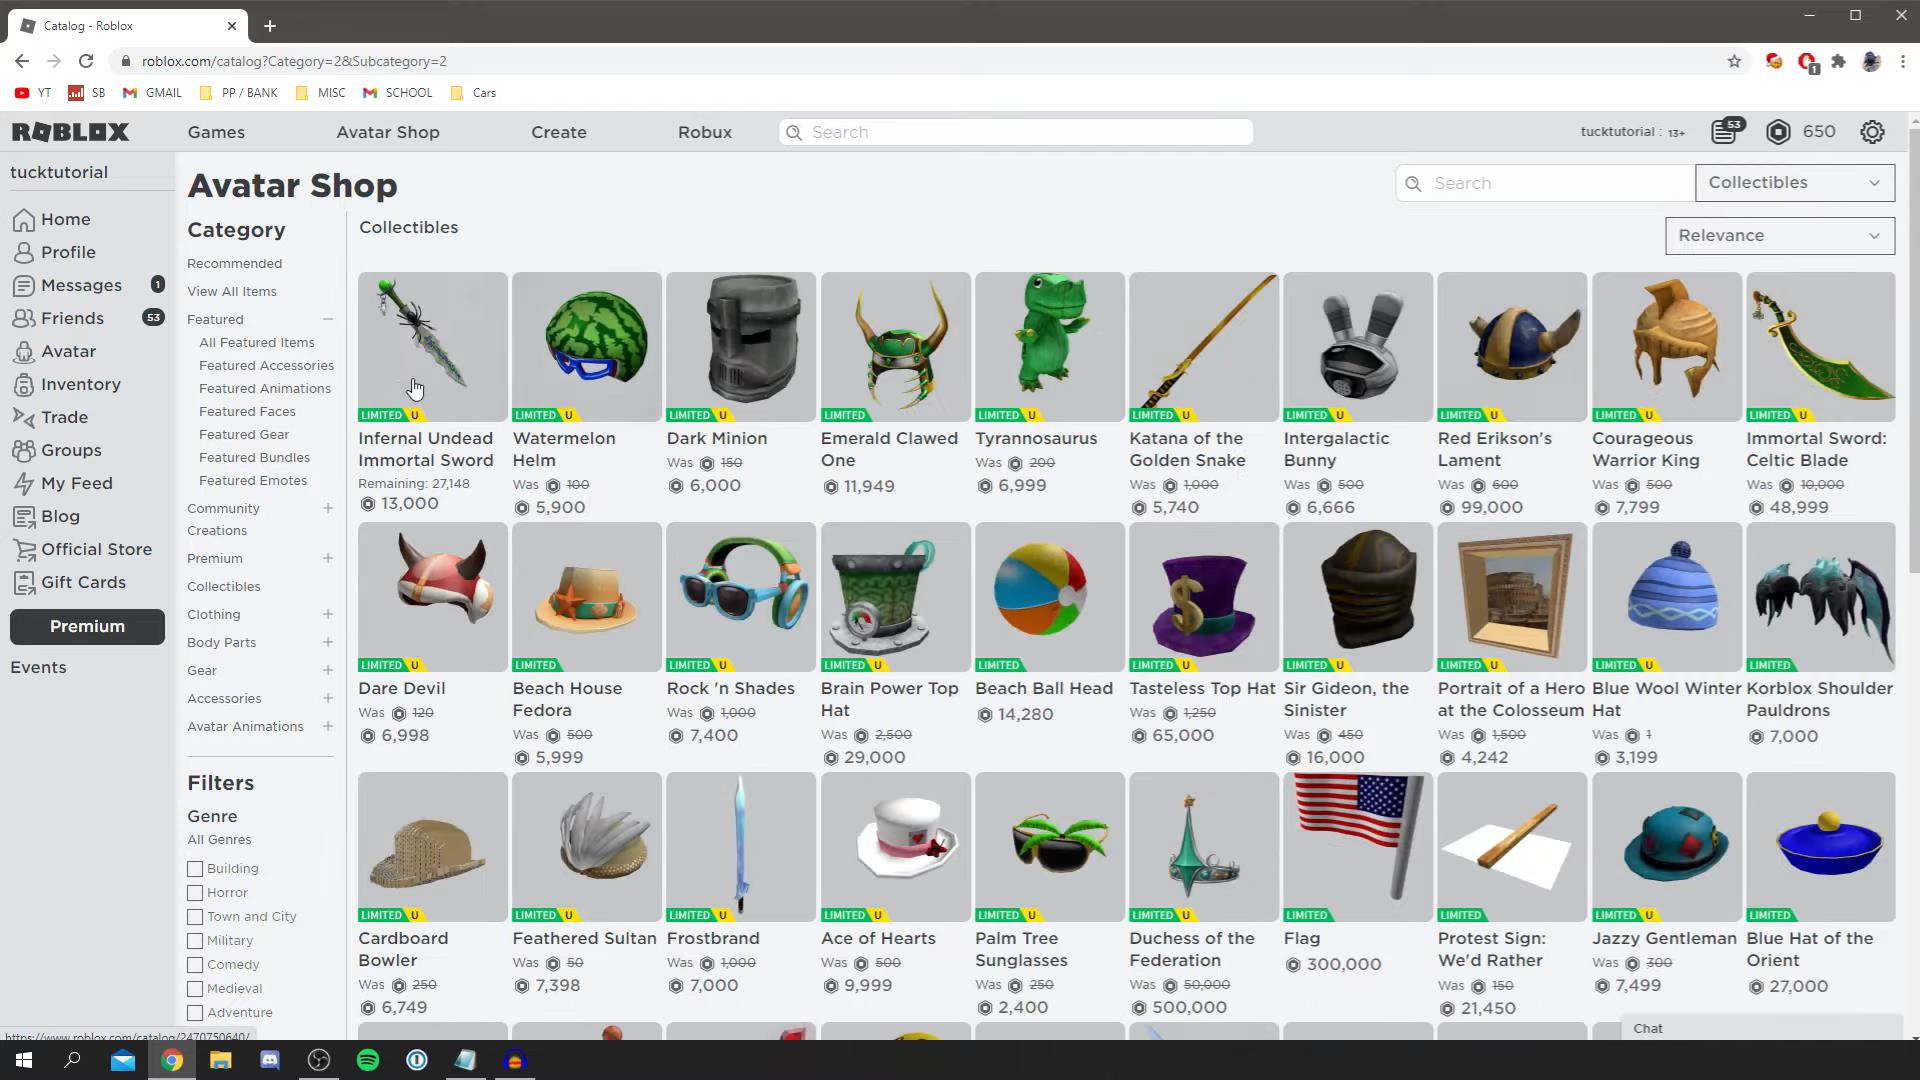The width and height of the screenshot is (1920, 1080).
Task: Open the Groups sidebar icon
Action: [24, 451]
